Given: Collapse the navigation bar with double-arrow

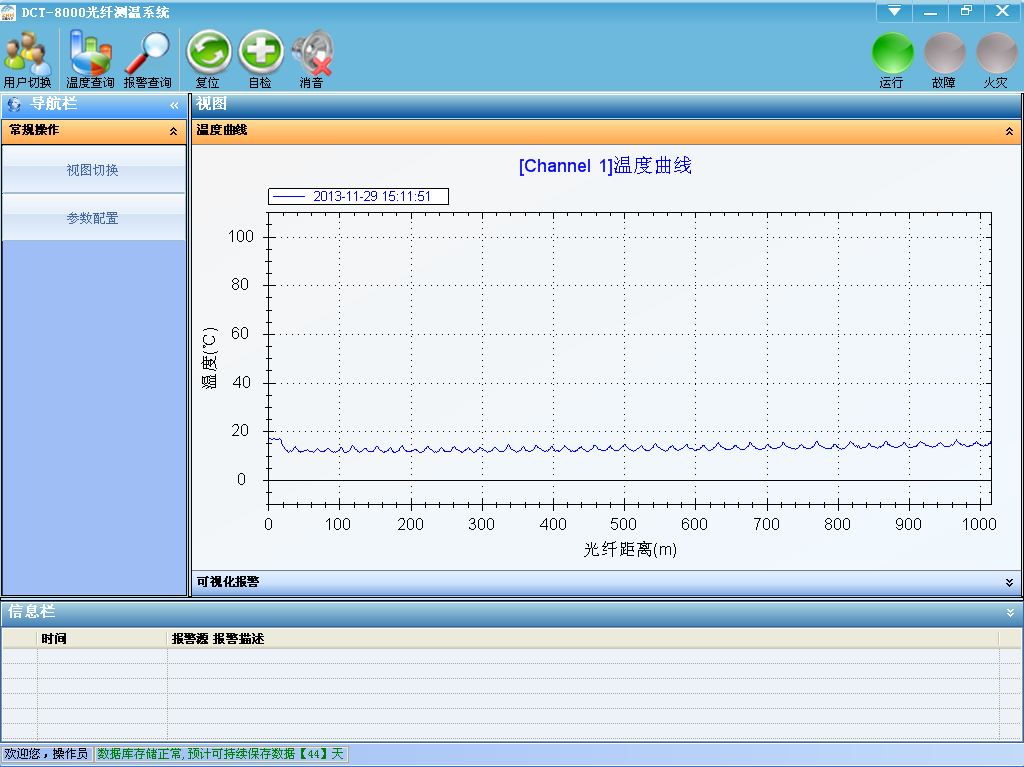Looking at the screenshot, I should tap(174, 104).
